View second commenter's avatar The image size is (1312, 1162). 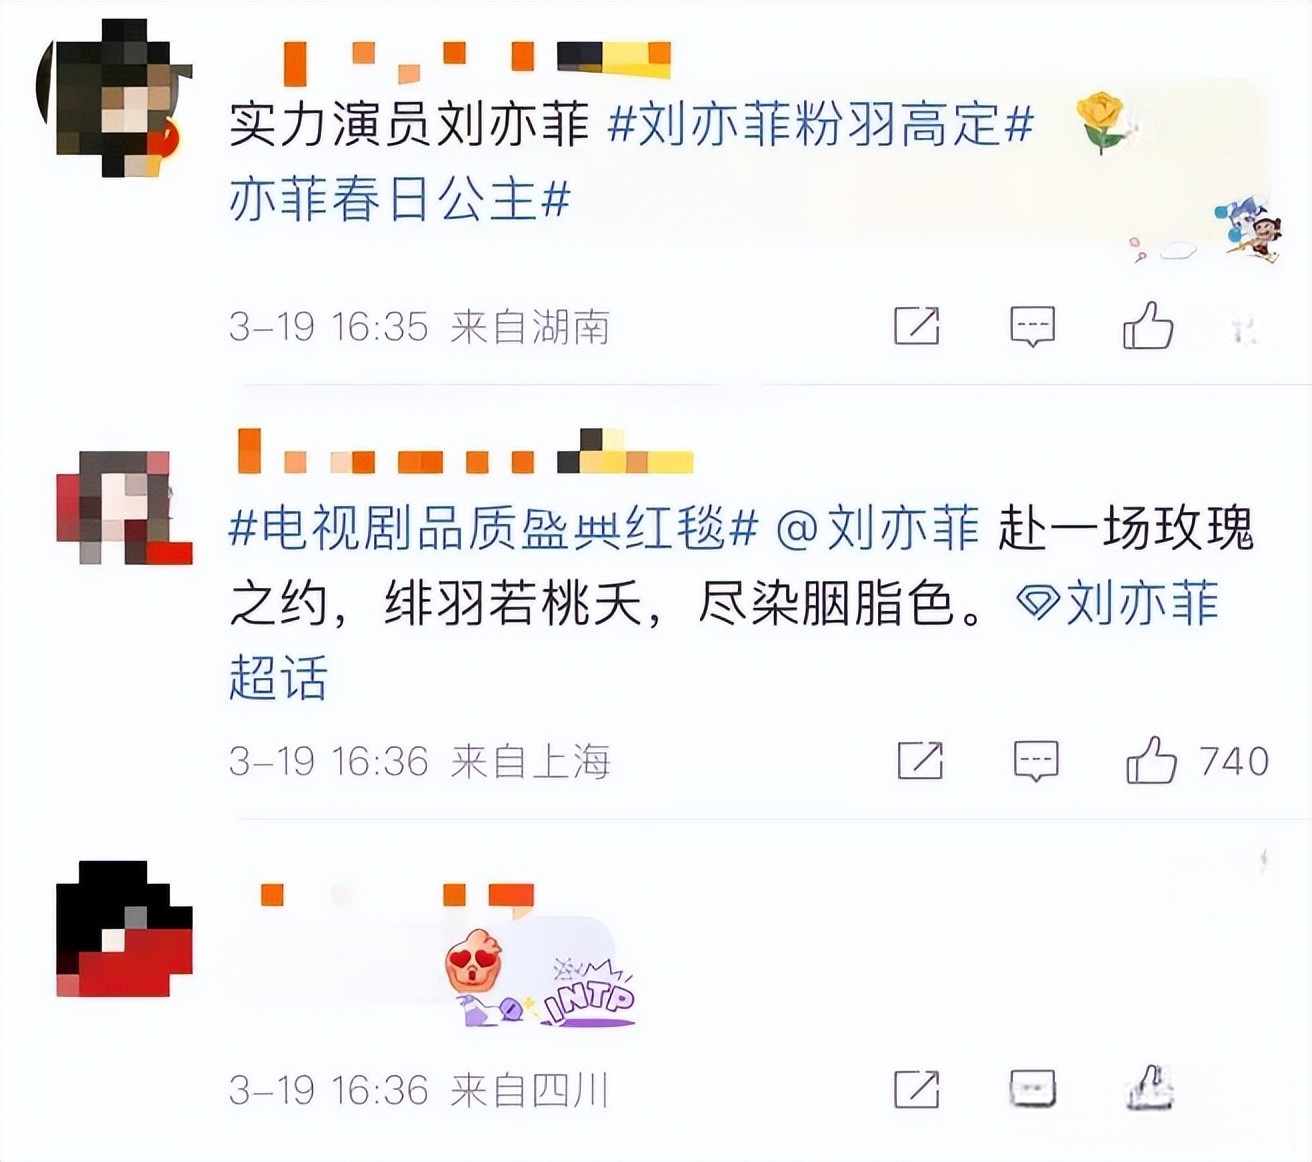click(124, 508)
